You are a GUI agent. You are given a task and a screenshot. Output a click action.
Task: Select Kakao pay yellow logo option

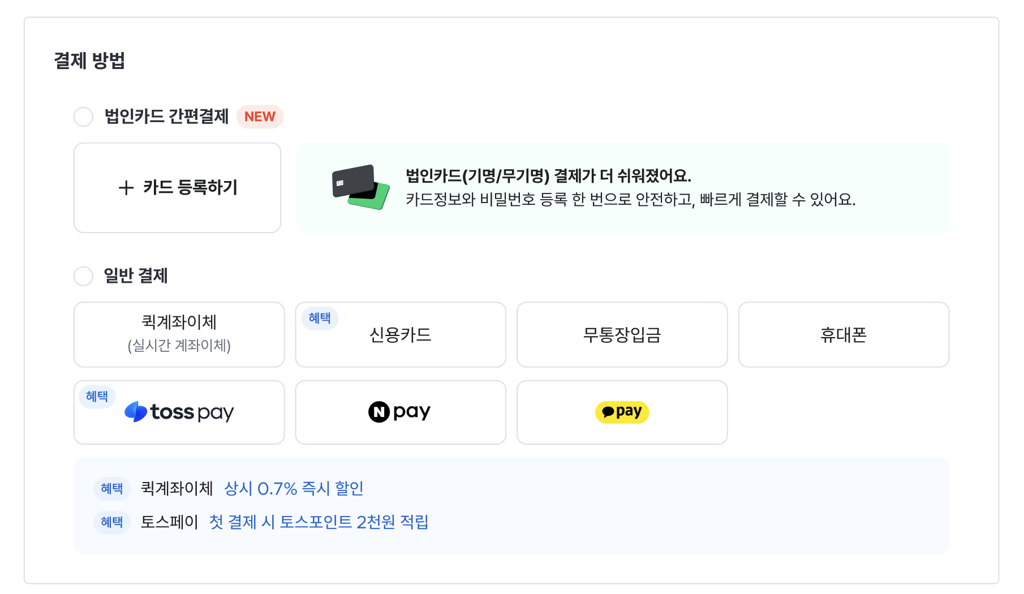(x=622, y=413)
